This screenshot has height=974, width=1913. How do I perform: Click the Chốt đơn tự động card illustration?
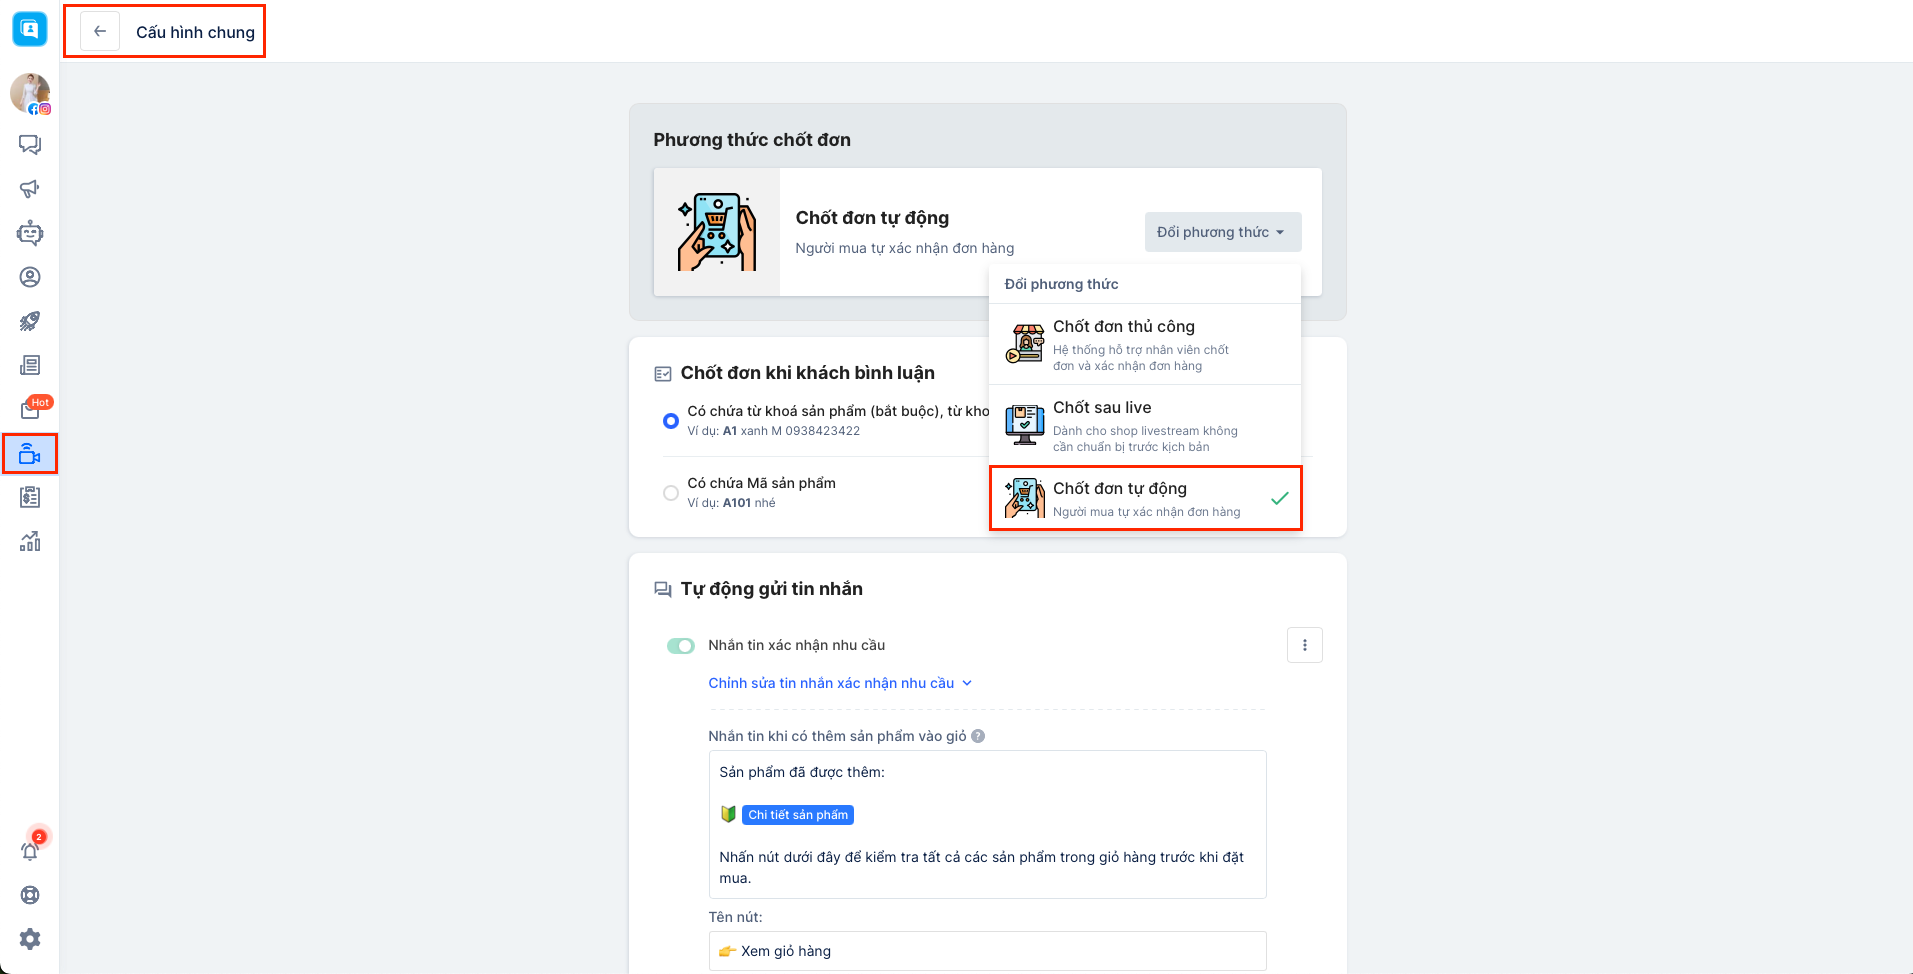[x=717, y=232]
